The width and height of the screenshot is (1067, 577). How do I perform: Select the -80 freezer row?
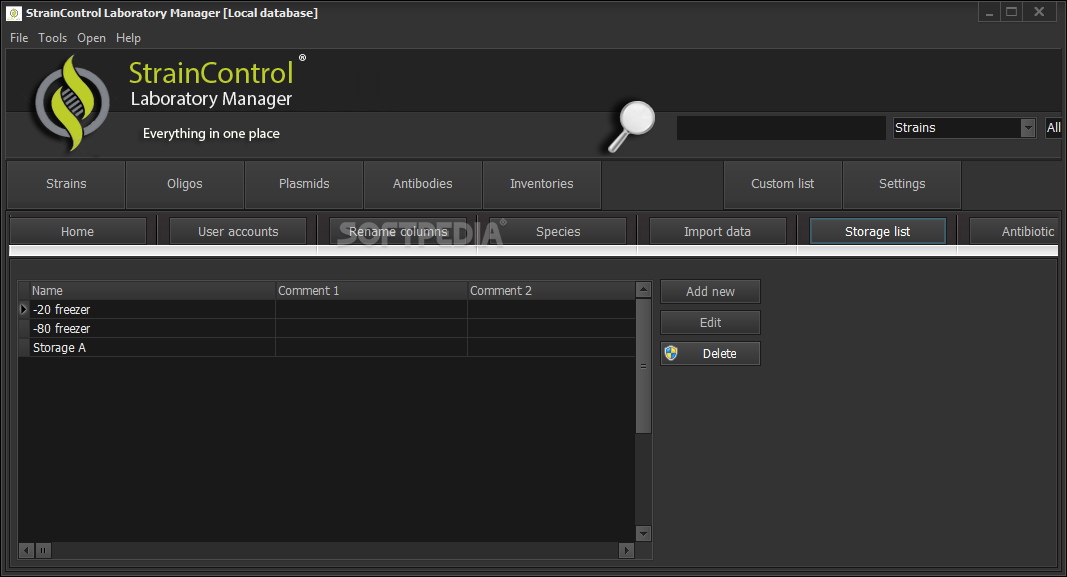point(327,329)
